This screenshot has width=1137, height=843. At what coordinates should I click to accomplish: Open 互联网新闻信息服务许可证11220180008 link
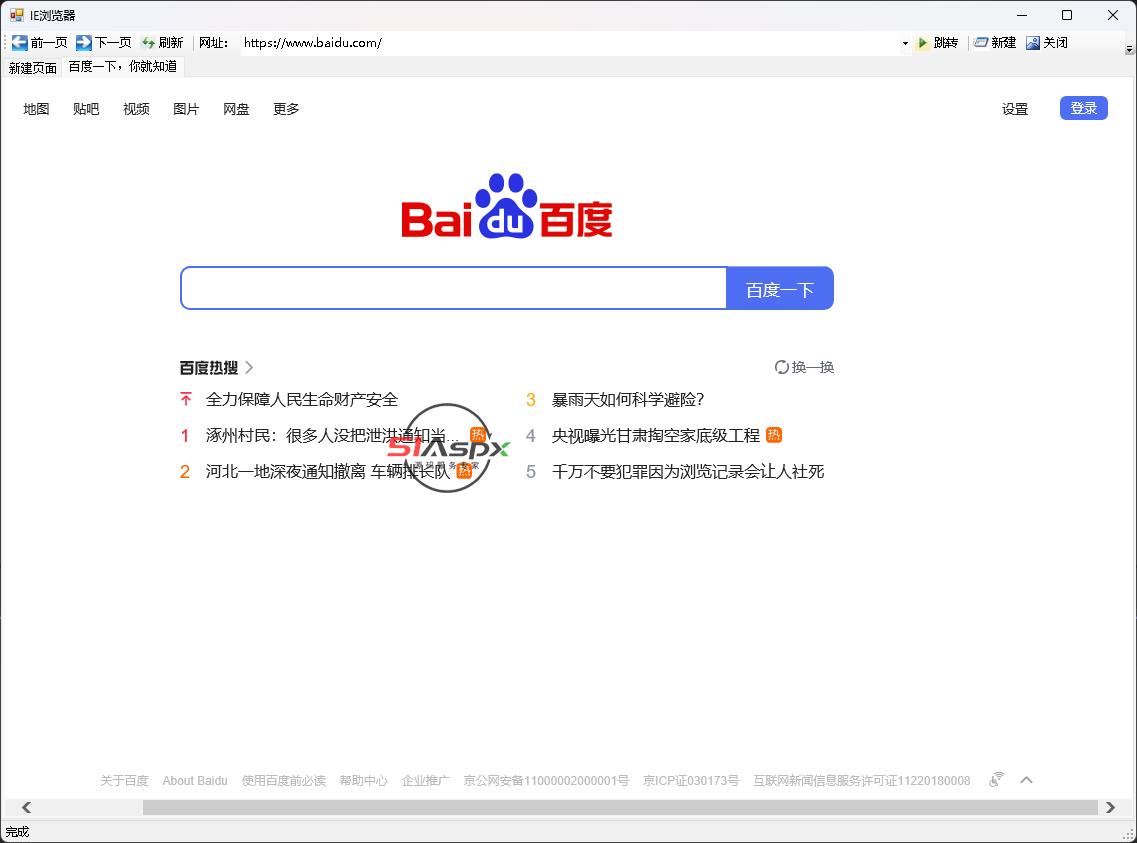pos(861,781)
